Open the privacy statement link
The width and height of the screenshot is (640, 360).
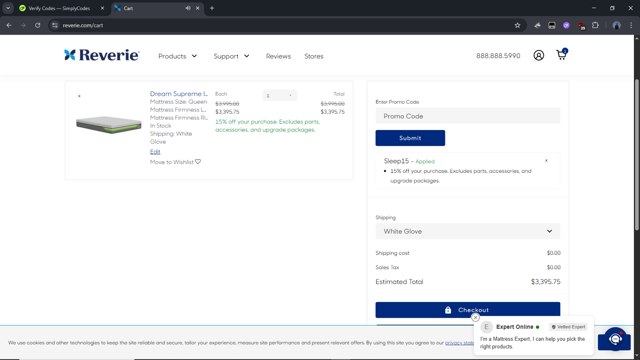[x=459, y=343]
